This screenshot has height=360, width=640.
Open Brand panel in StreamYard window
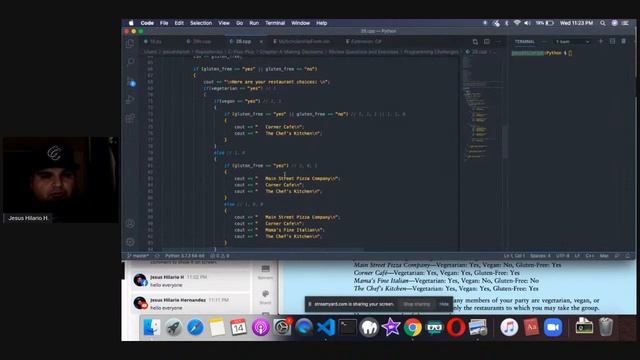[265, 297]
